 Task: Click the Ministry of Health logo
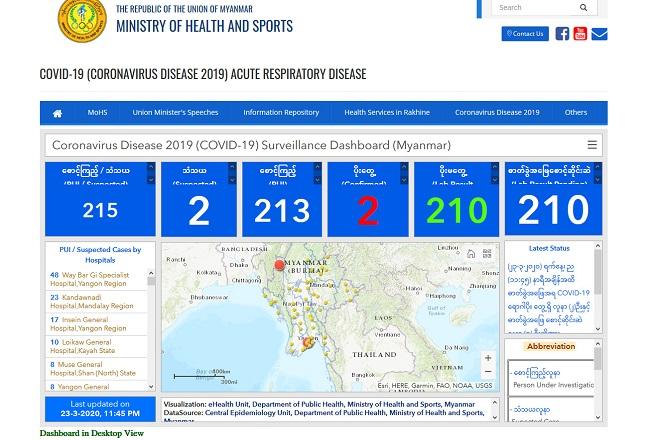click(81, 21)
